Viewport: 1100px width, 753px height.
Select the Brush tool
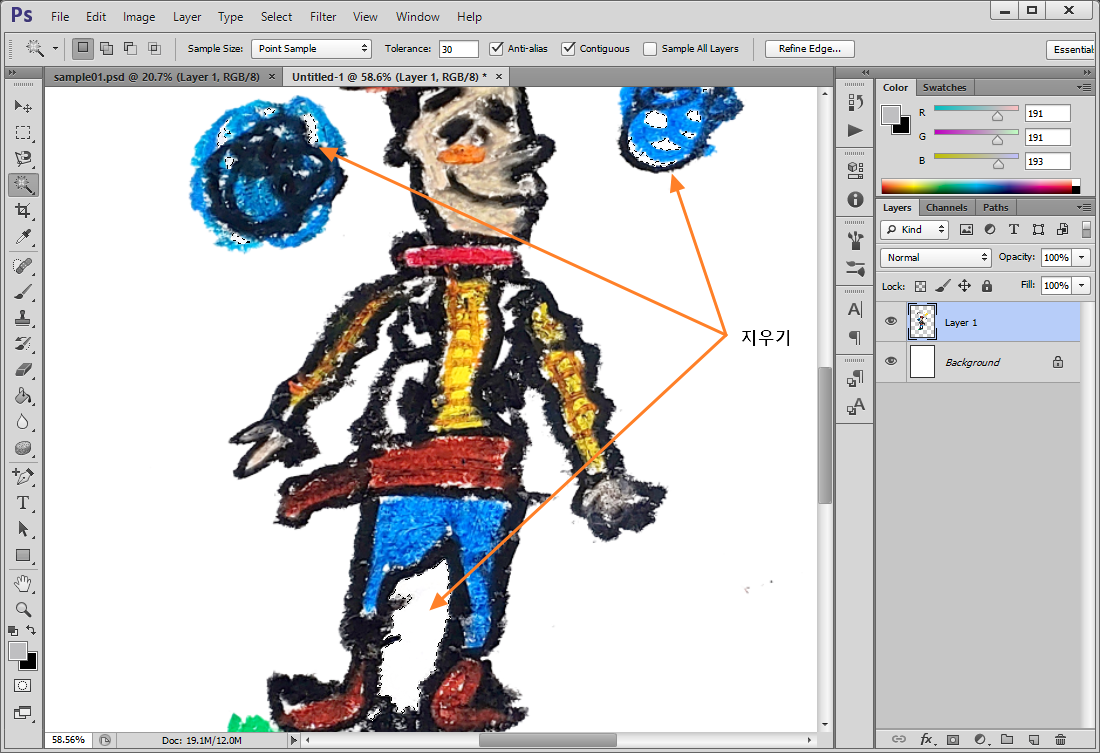pos(22,292)
